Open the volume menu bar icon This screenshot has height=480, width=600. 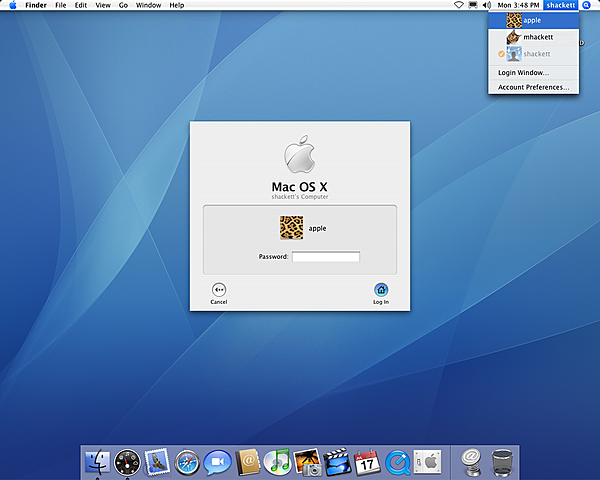(487, 5)
